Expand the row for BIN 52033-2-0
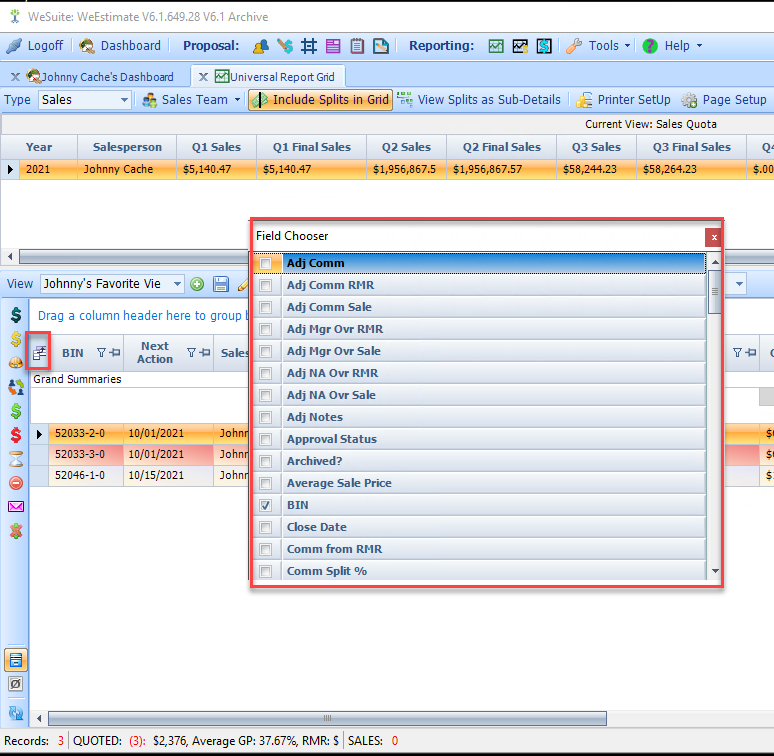Image resolution: width=774 pixels, height=756 pixels. tap(39, 434)
